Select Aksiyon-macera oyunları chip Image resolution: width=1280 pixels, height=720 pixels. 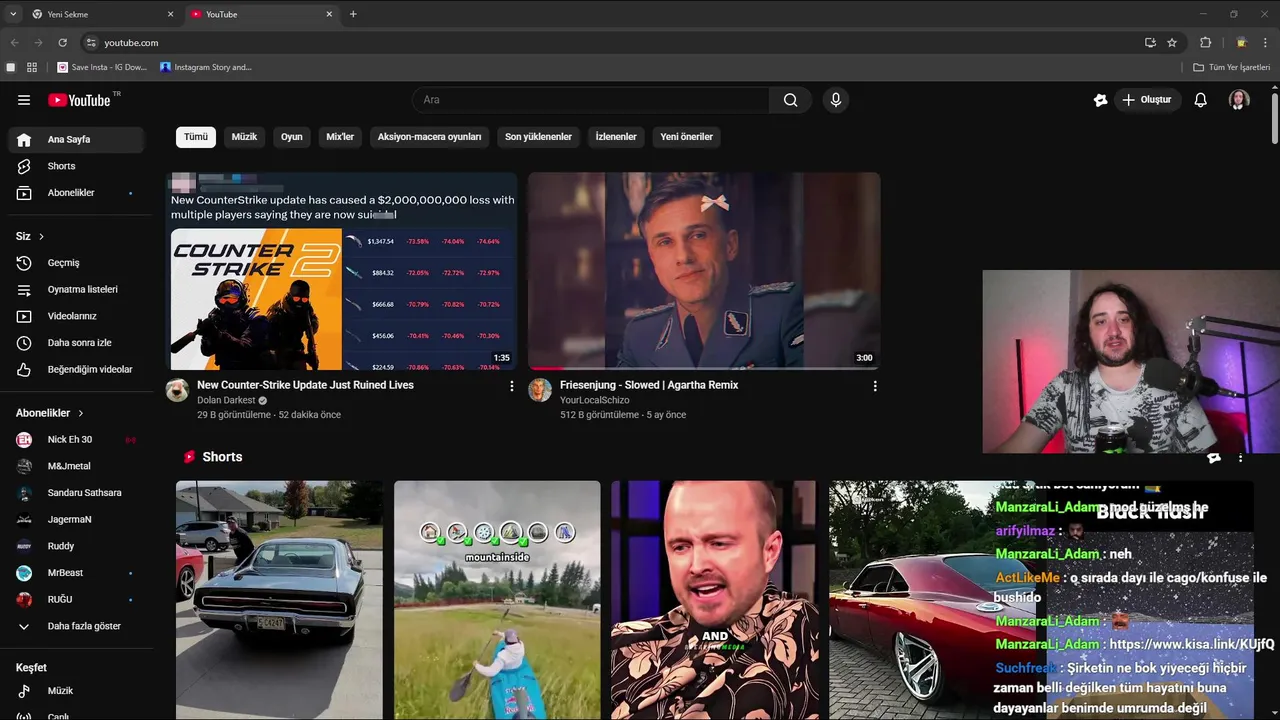pyautogui.click(x=429, y=137)
